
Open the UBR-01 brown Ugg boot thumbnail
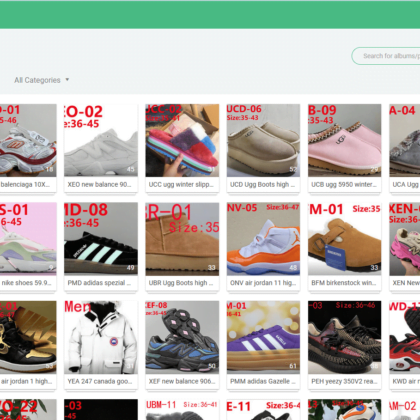tap(182, 239)
